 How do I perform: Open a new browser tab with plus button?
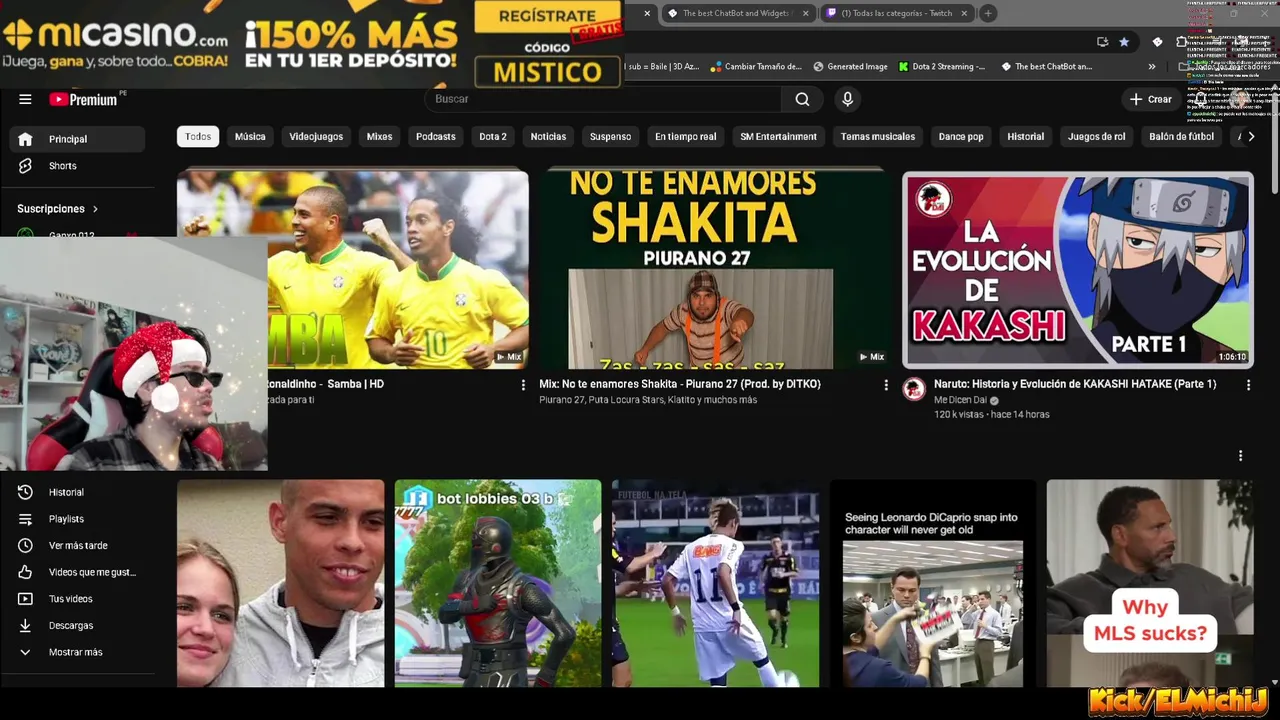pos(987,13)
